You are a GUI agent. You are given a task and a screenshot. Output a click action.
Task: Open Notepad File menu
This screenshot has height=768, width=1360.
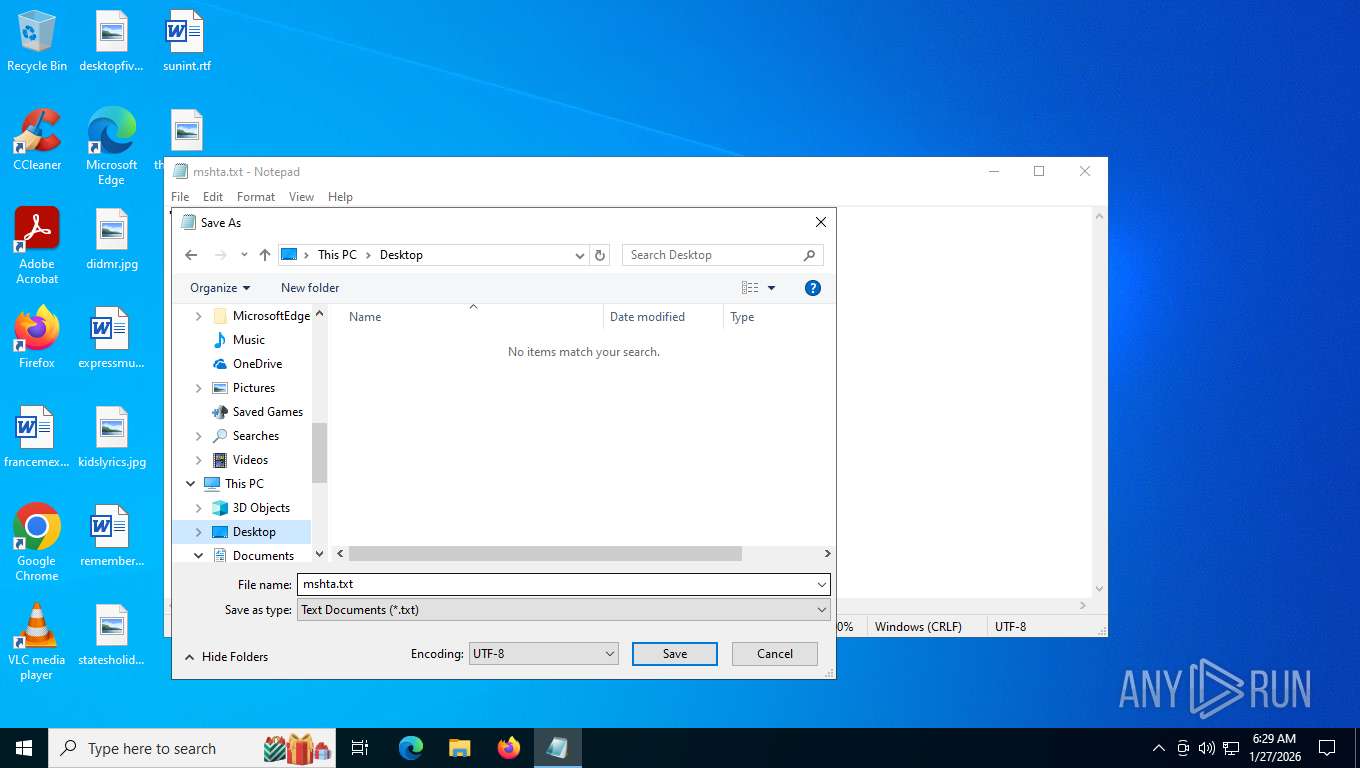coord(180,197)
